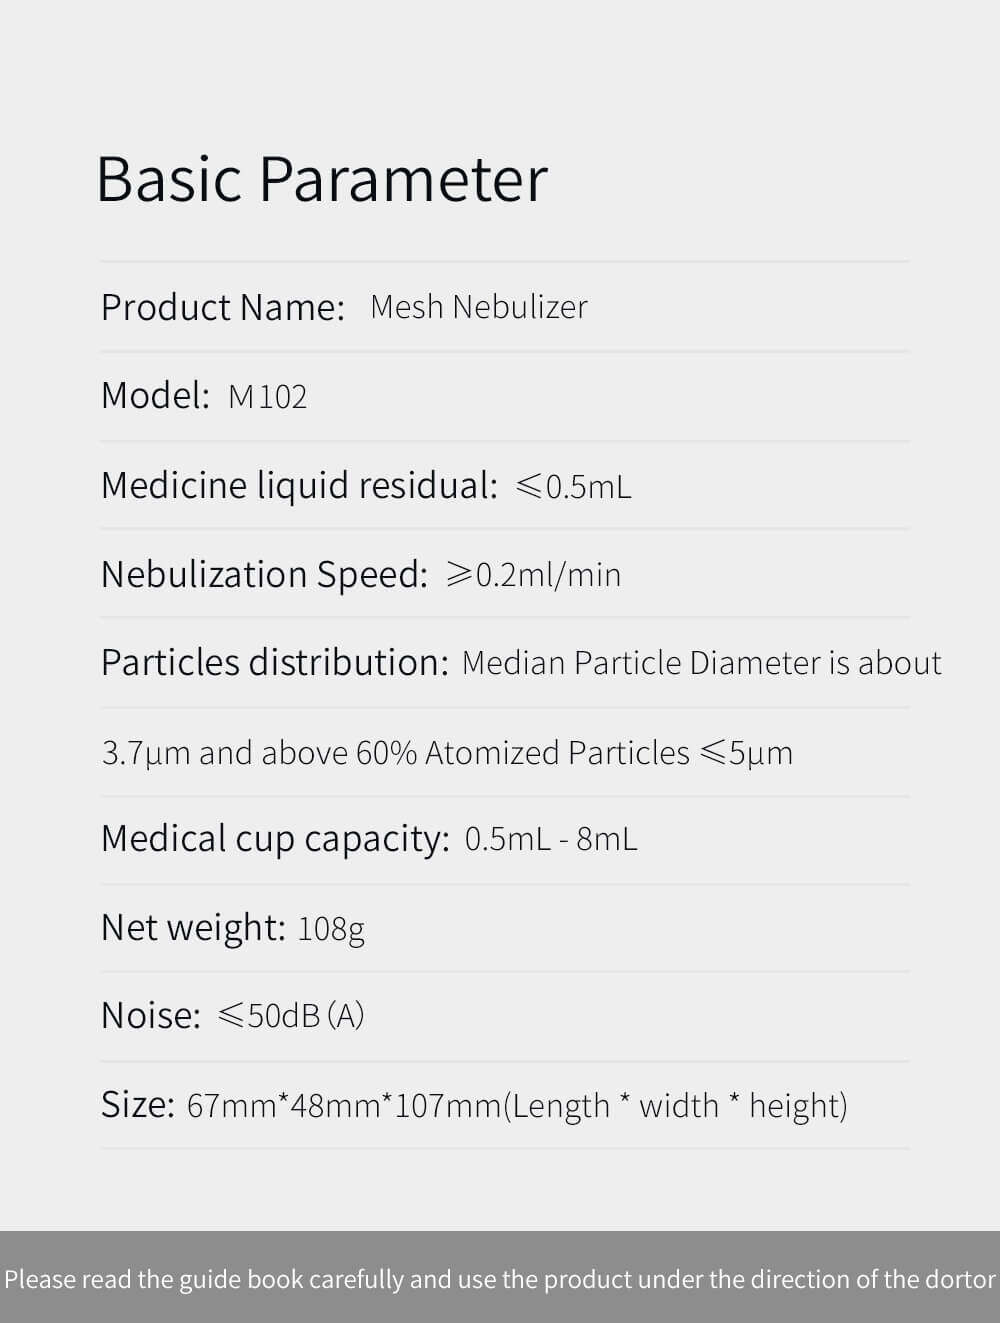
Task: Click the "Net weight:" label
Action: pyautogui.click(x=193, y=927)
